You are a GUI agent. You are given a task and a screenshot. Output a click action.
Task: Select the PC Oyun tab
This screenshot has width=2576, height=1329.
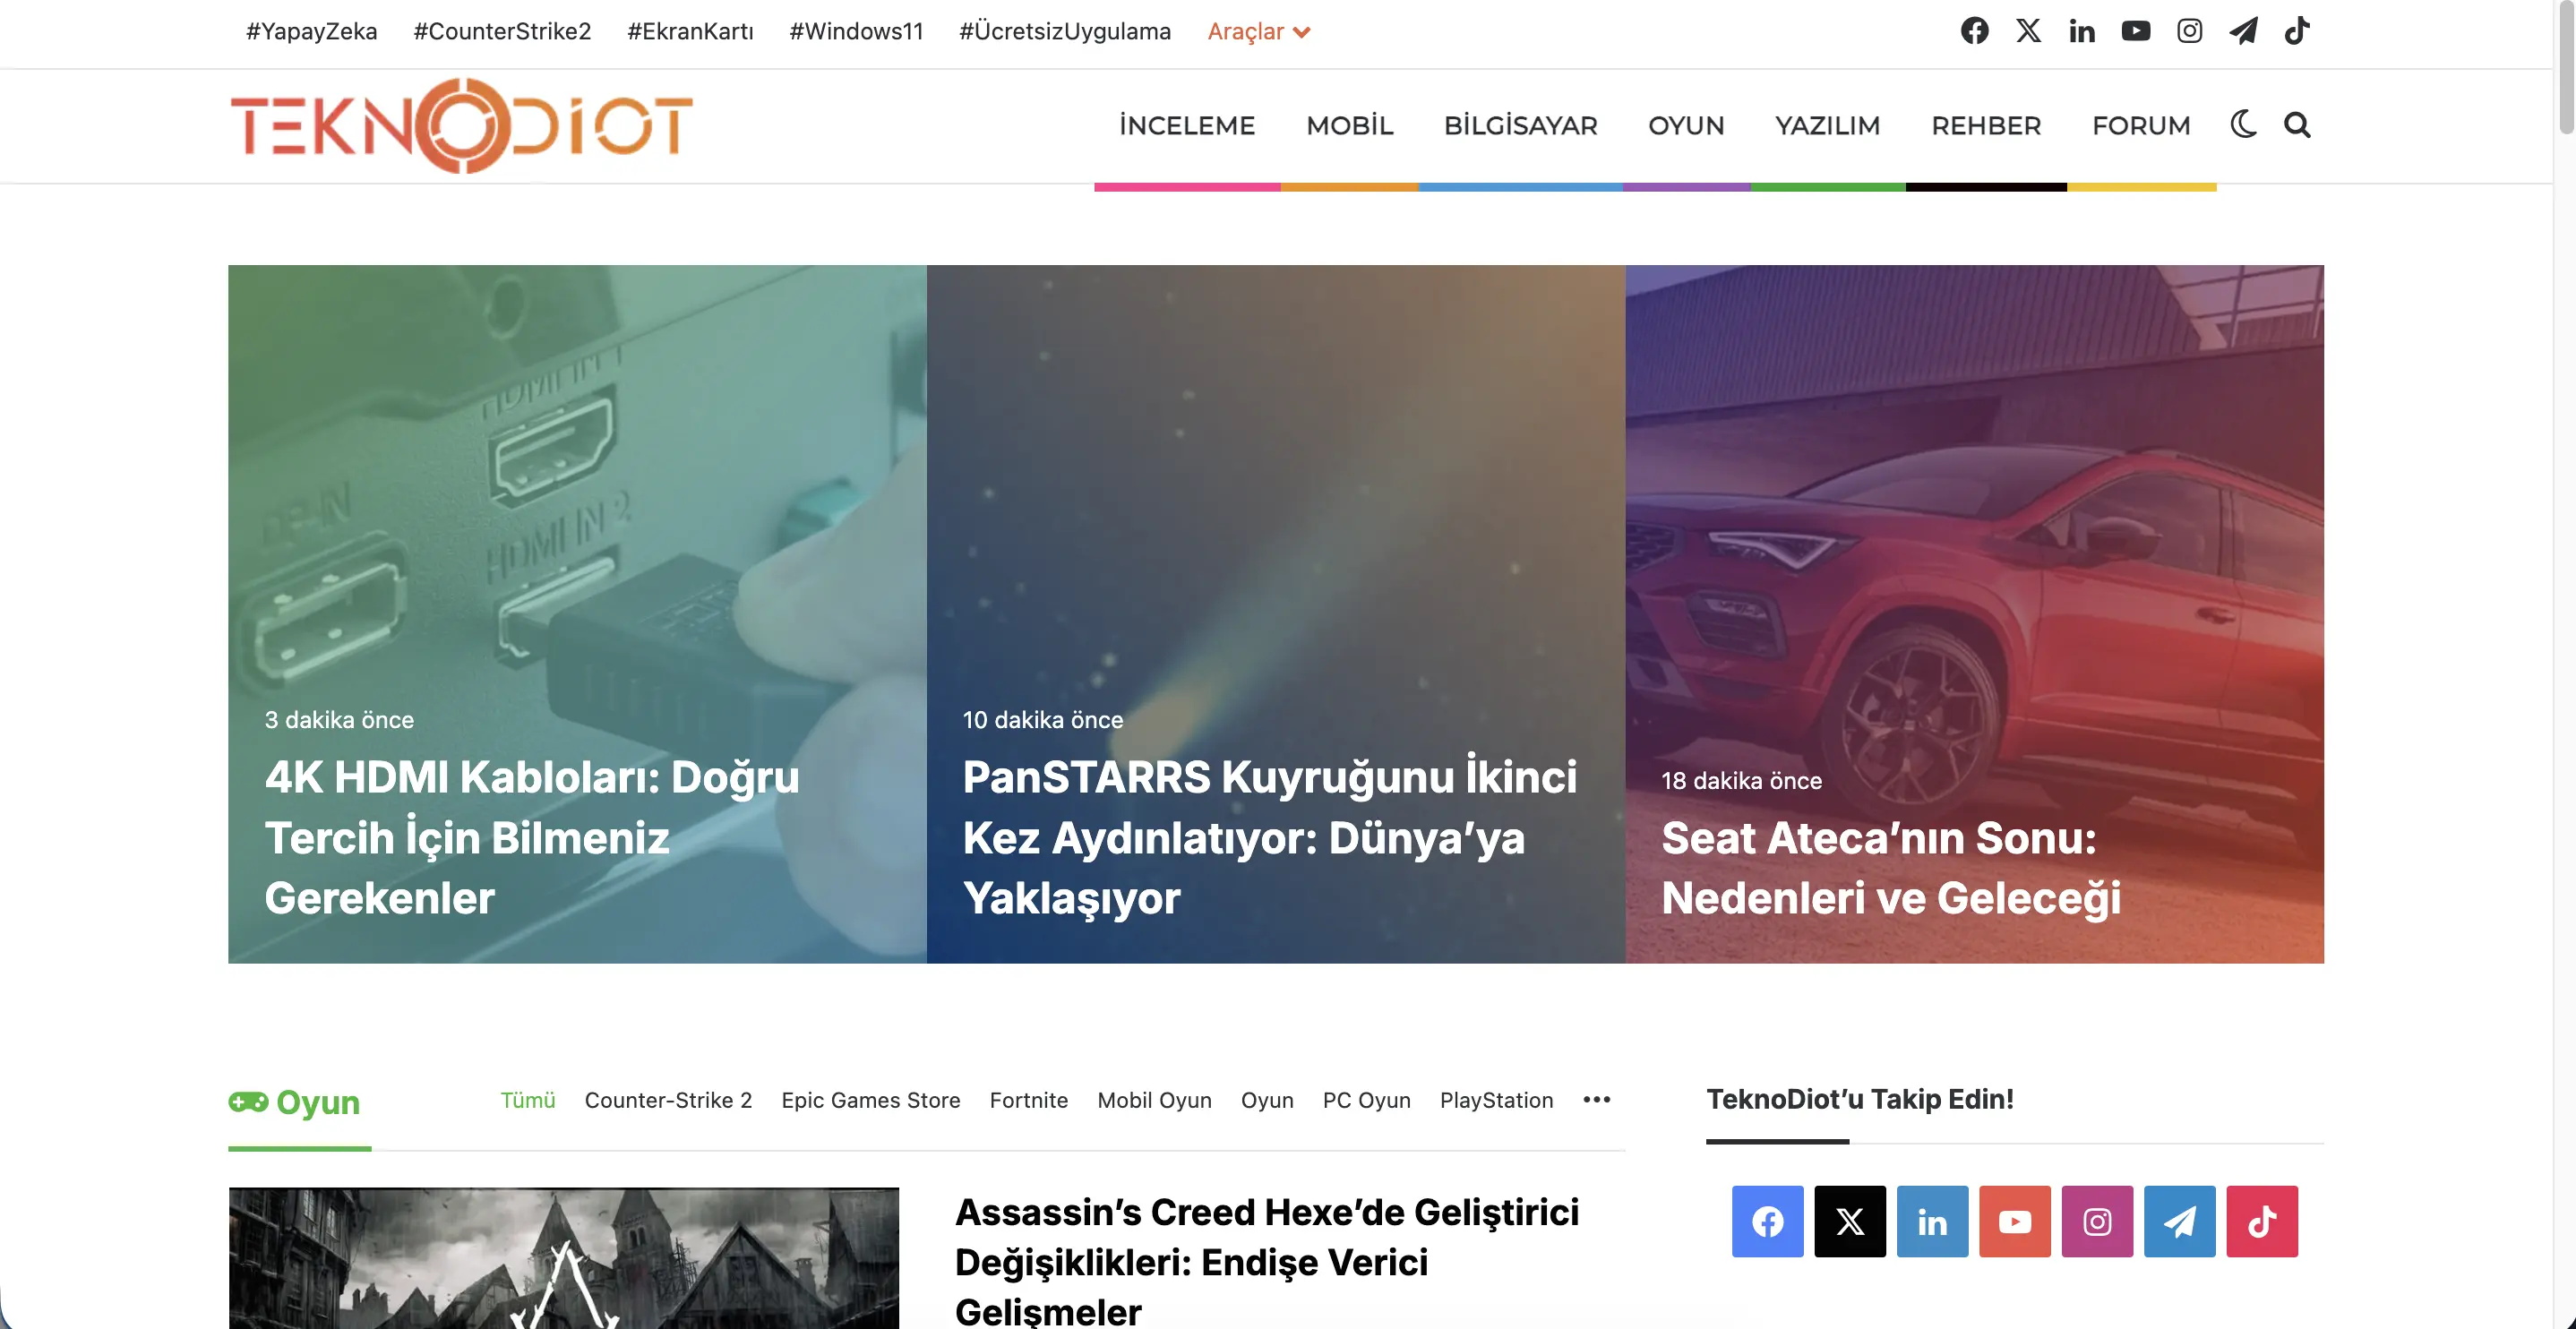click(1366, 1100)
